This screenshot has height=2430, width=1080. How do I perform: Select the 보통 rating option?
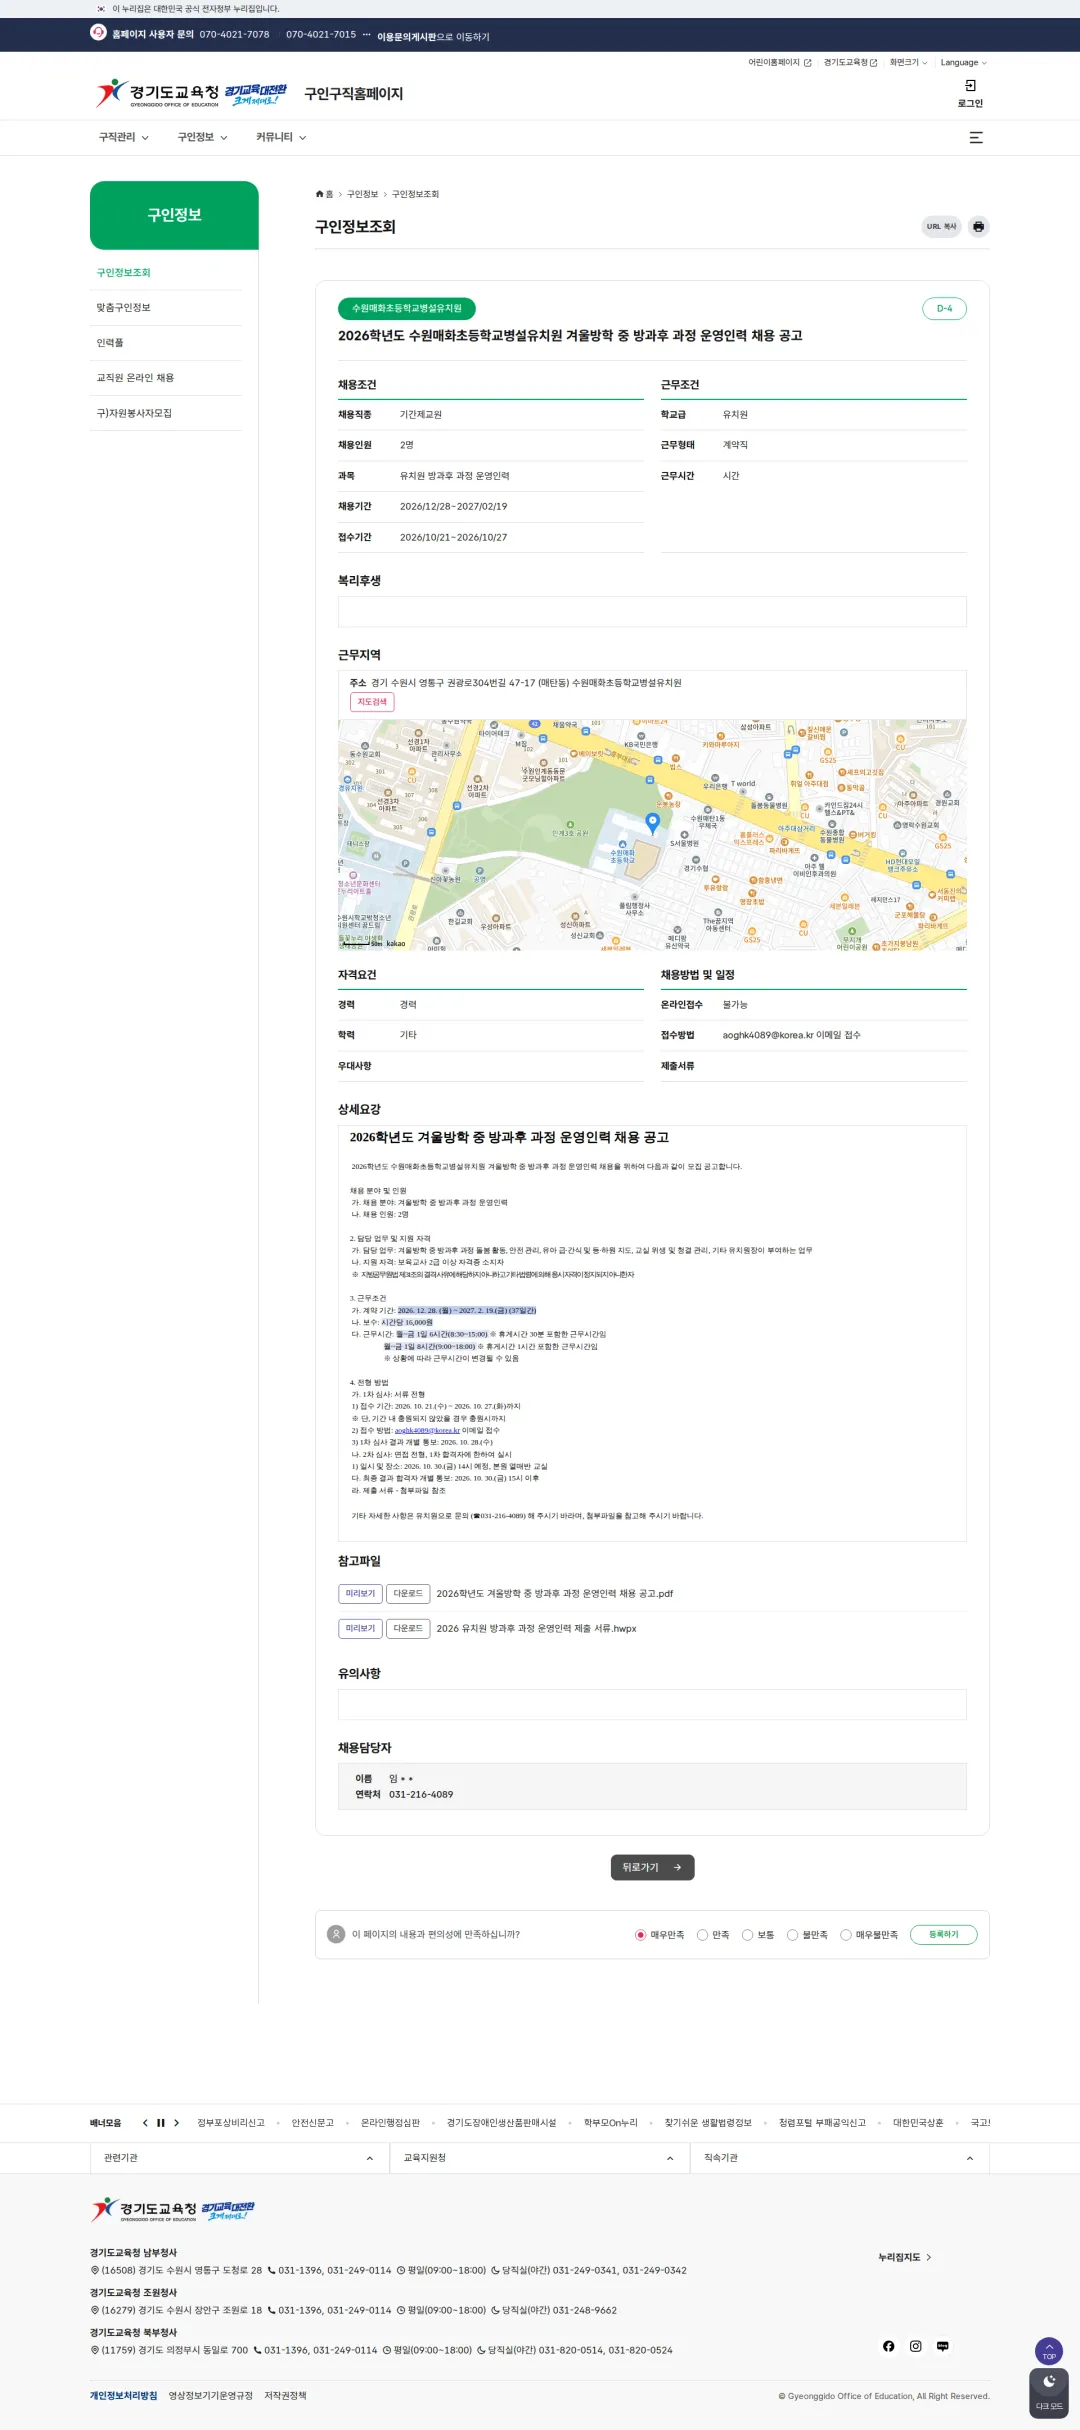747,1935
